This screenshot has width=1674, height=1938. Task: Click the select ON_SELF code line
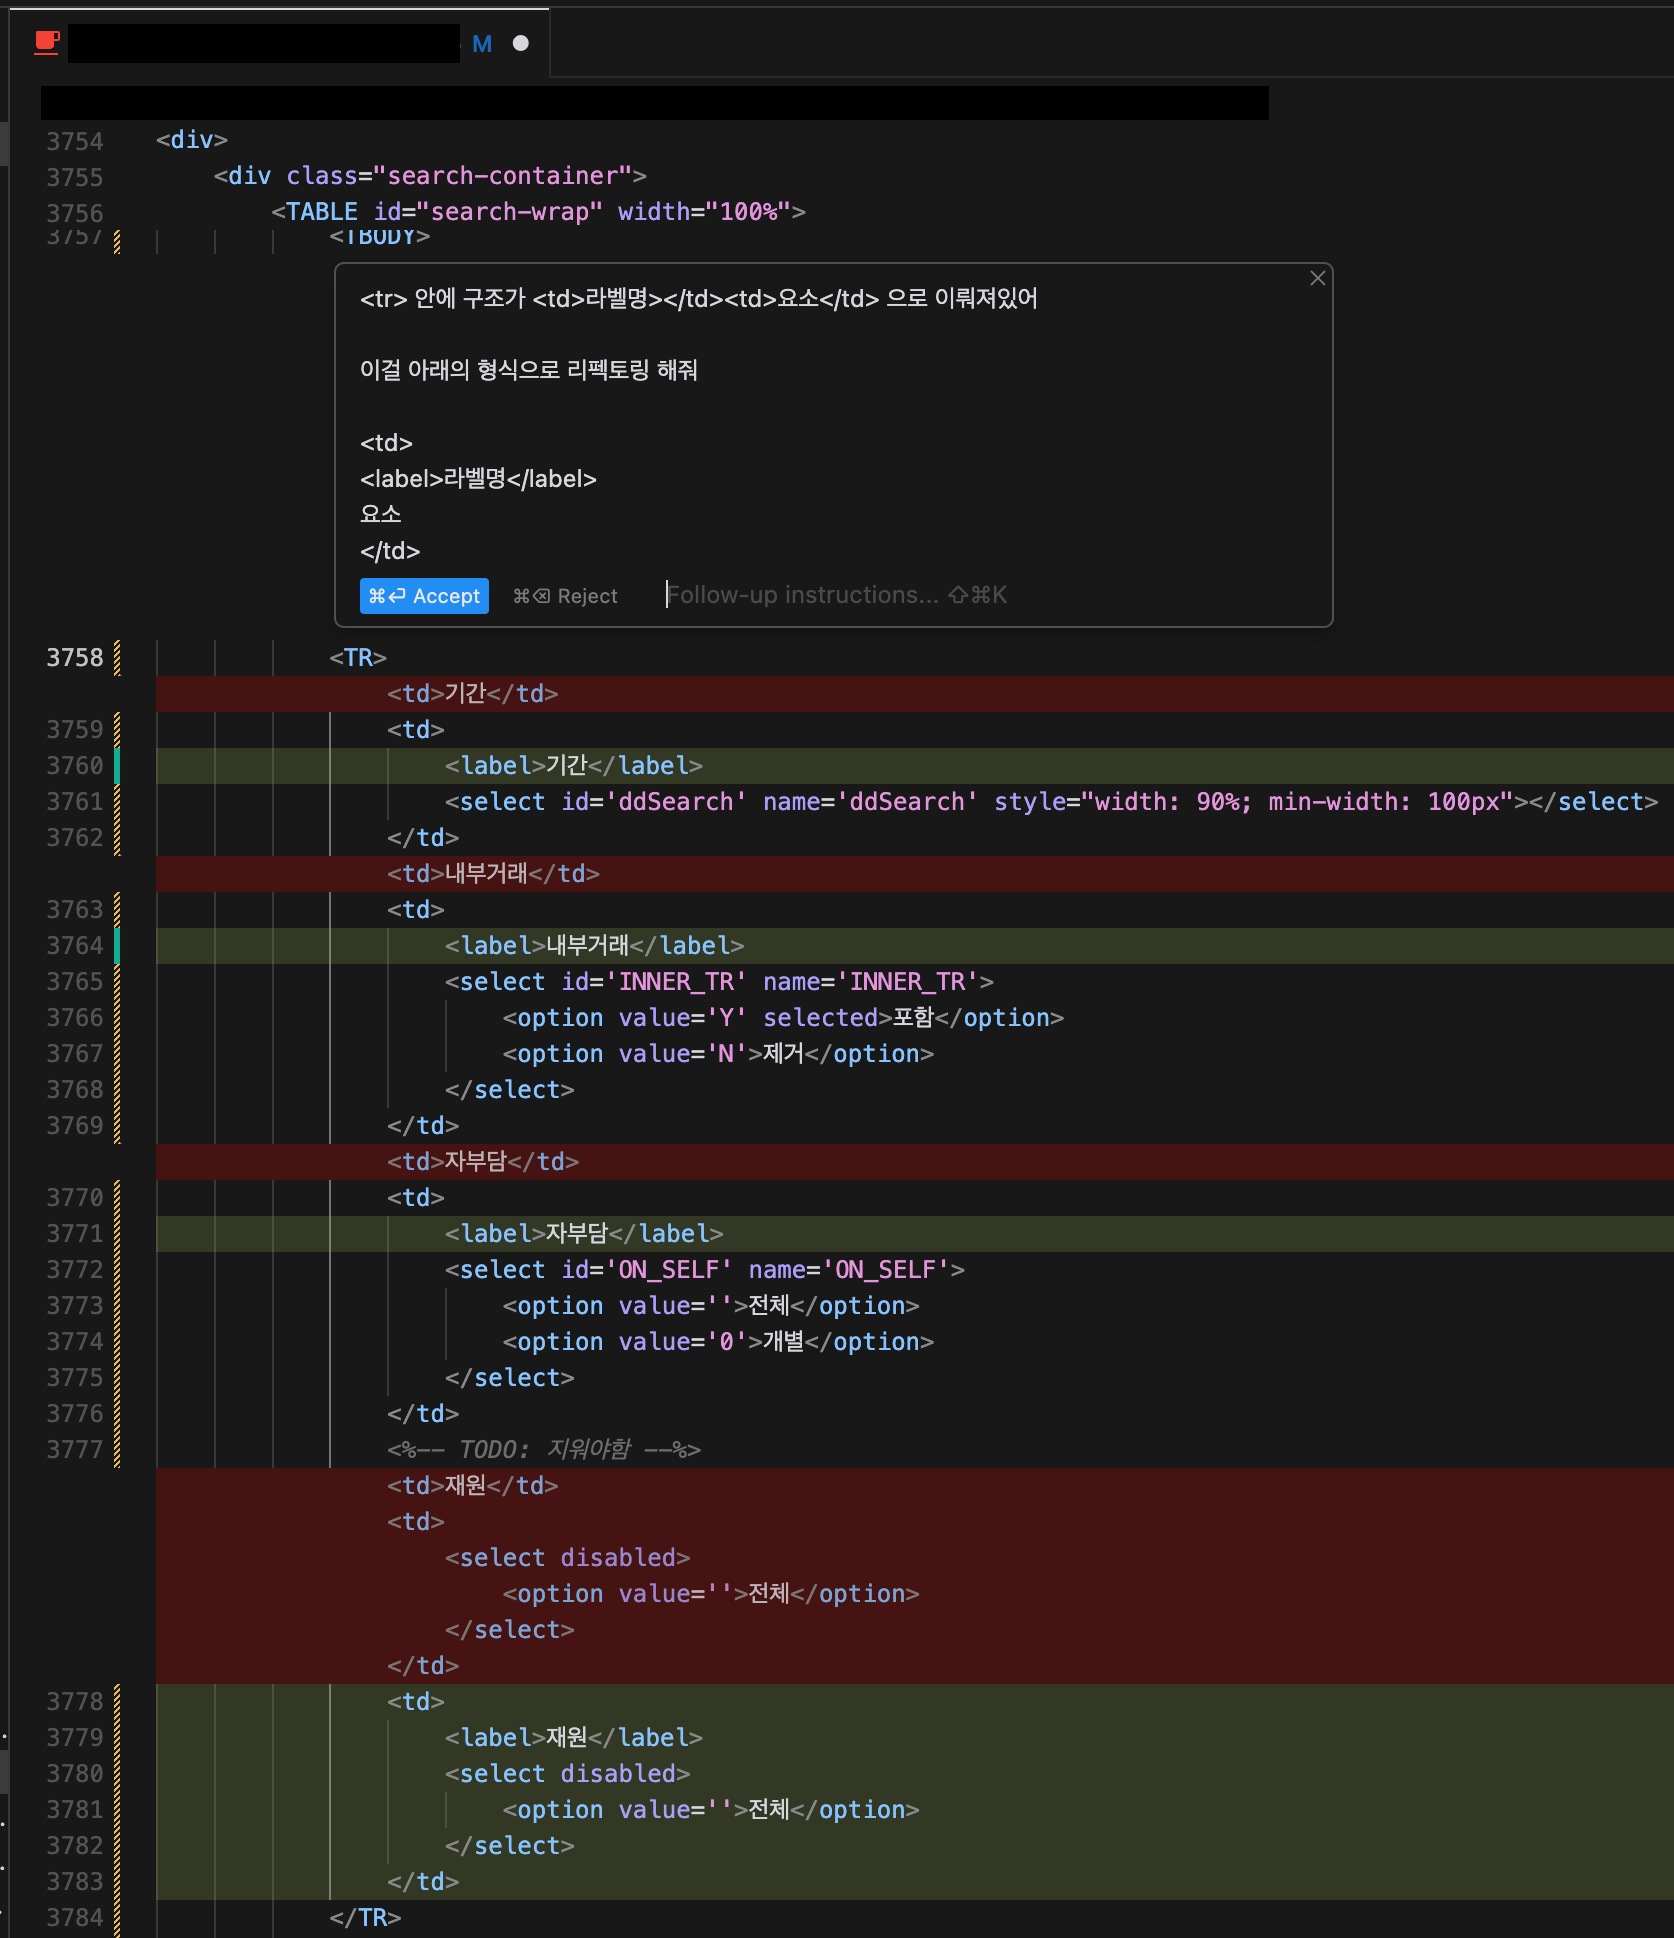pos(705,1270)
